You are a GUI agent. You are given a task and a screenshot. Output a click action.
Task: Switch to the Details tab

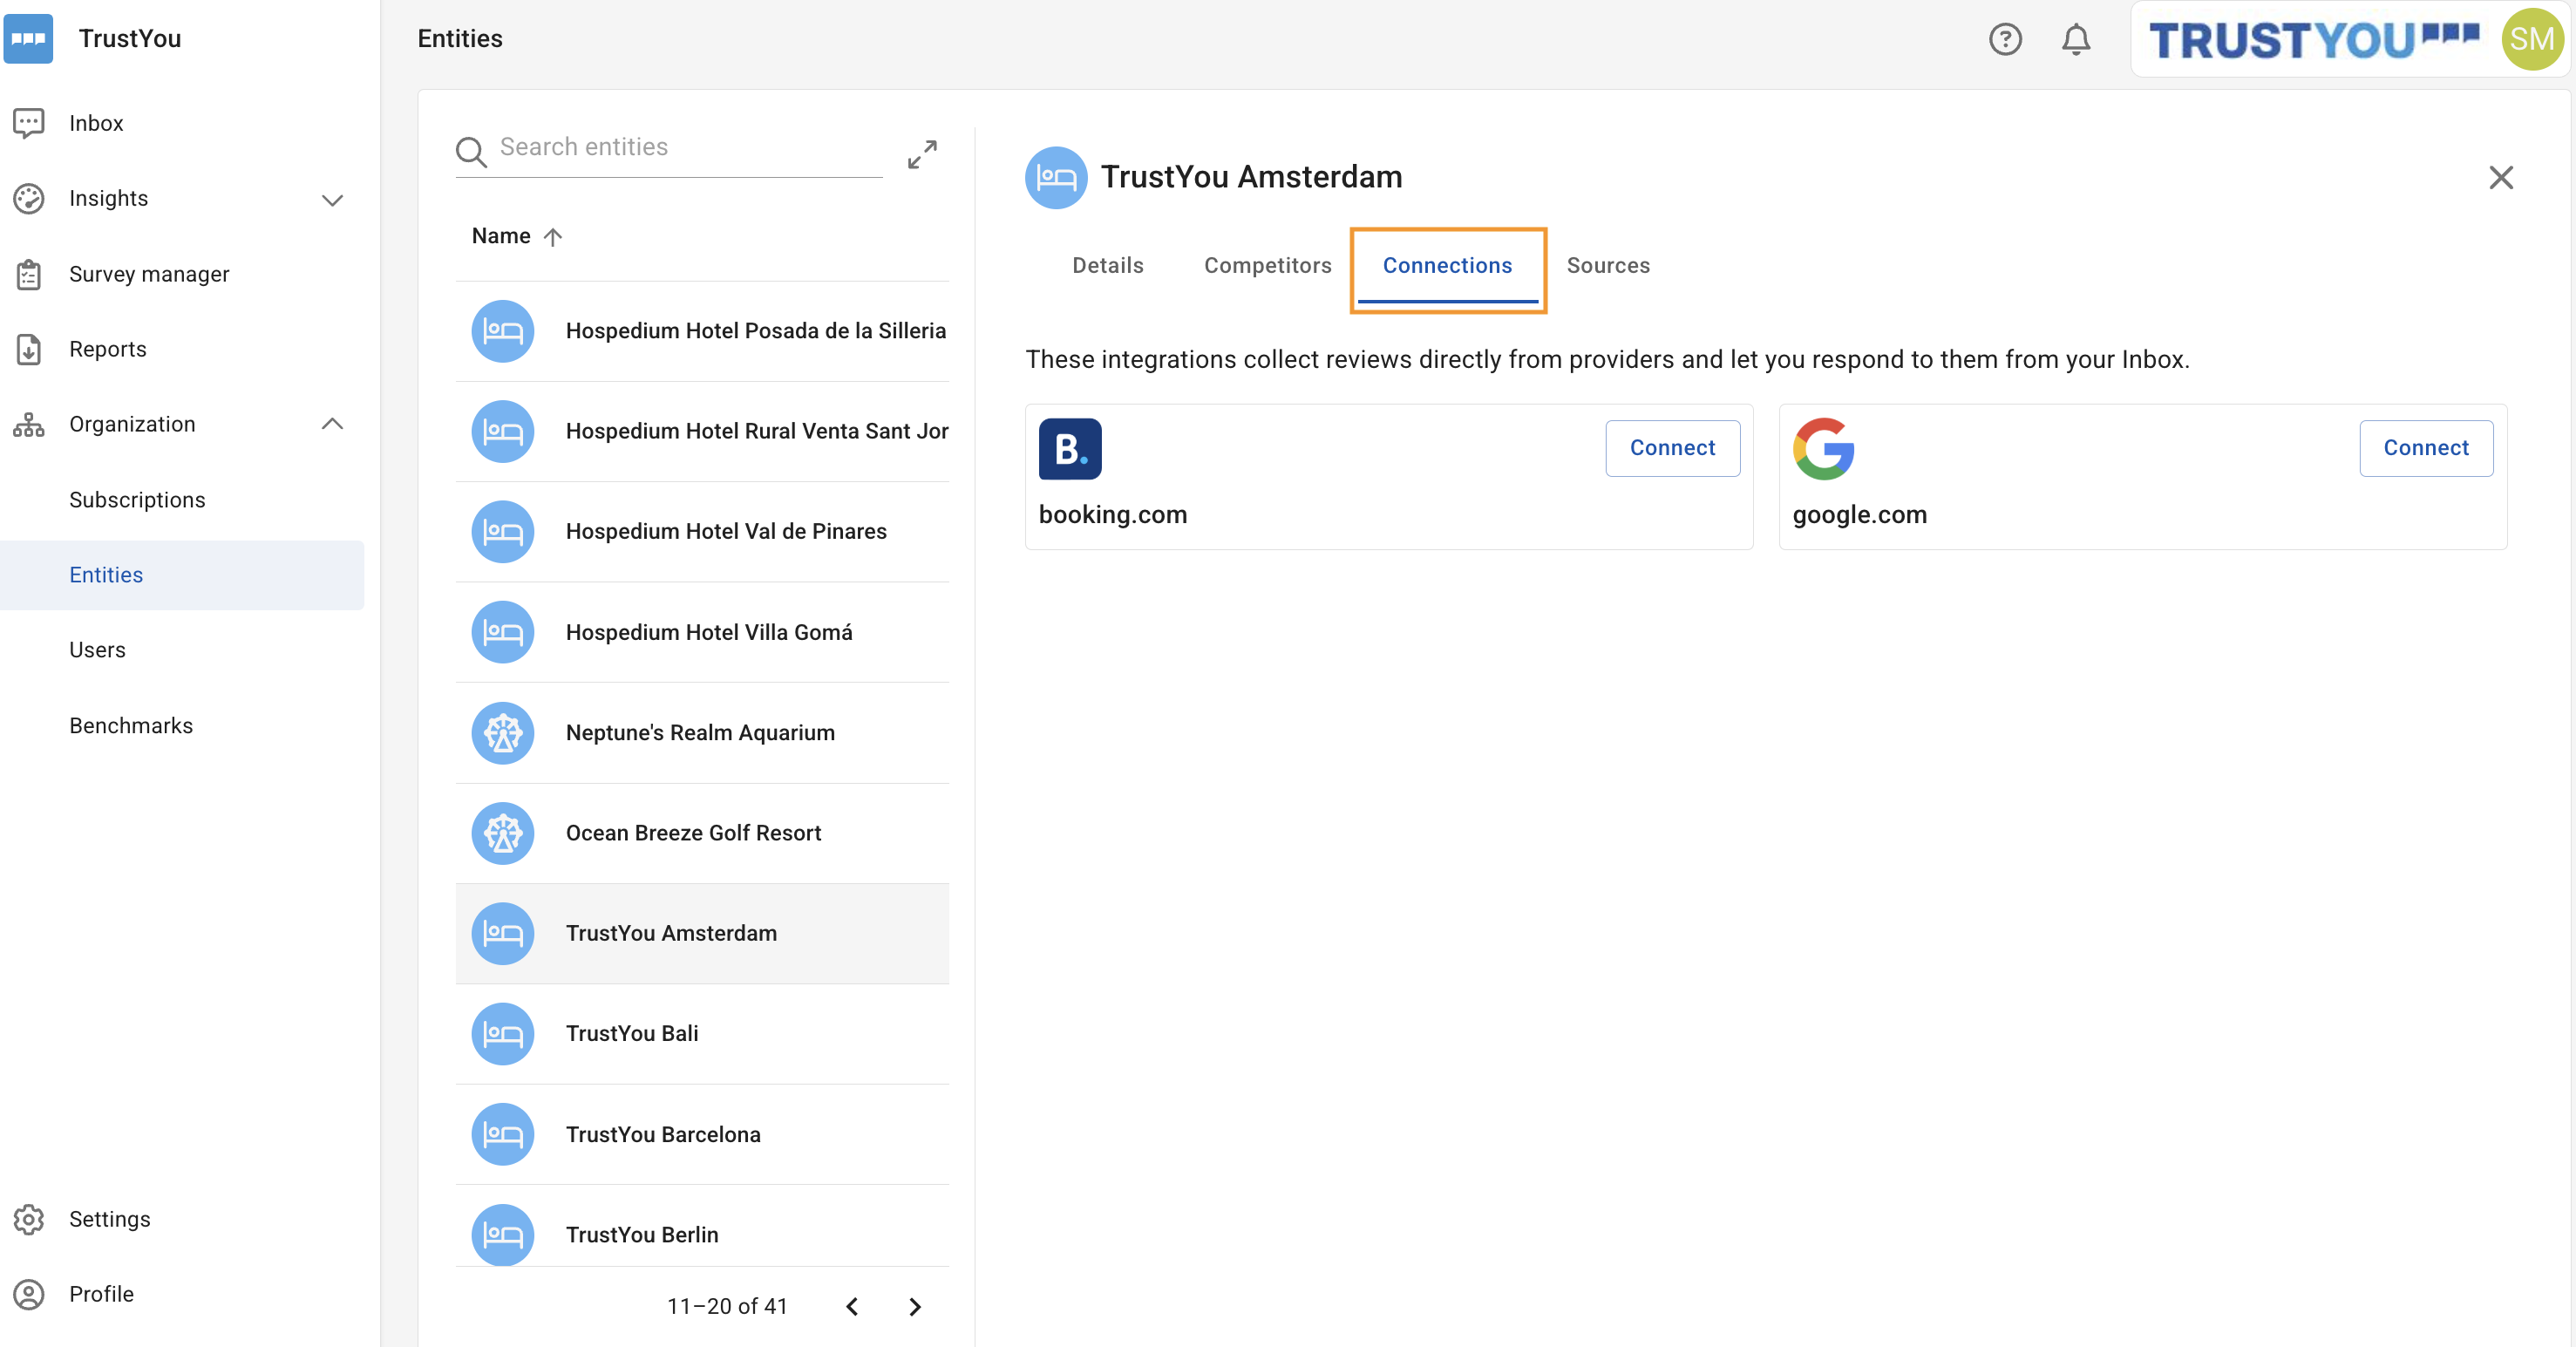pos(1108,266)
